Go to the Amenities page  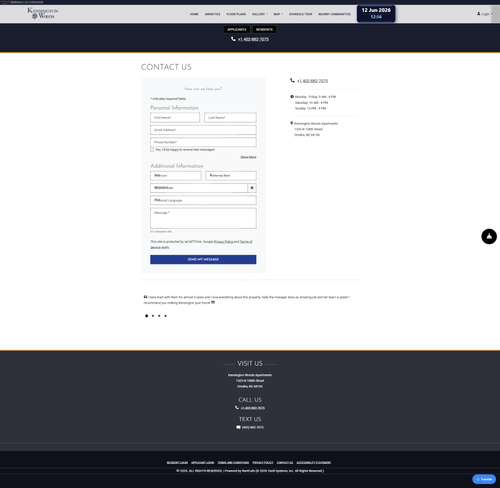click(212, 14)
